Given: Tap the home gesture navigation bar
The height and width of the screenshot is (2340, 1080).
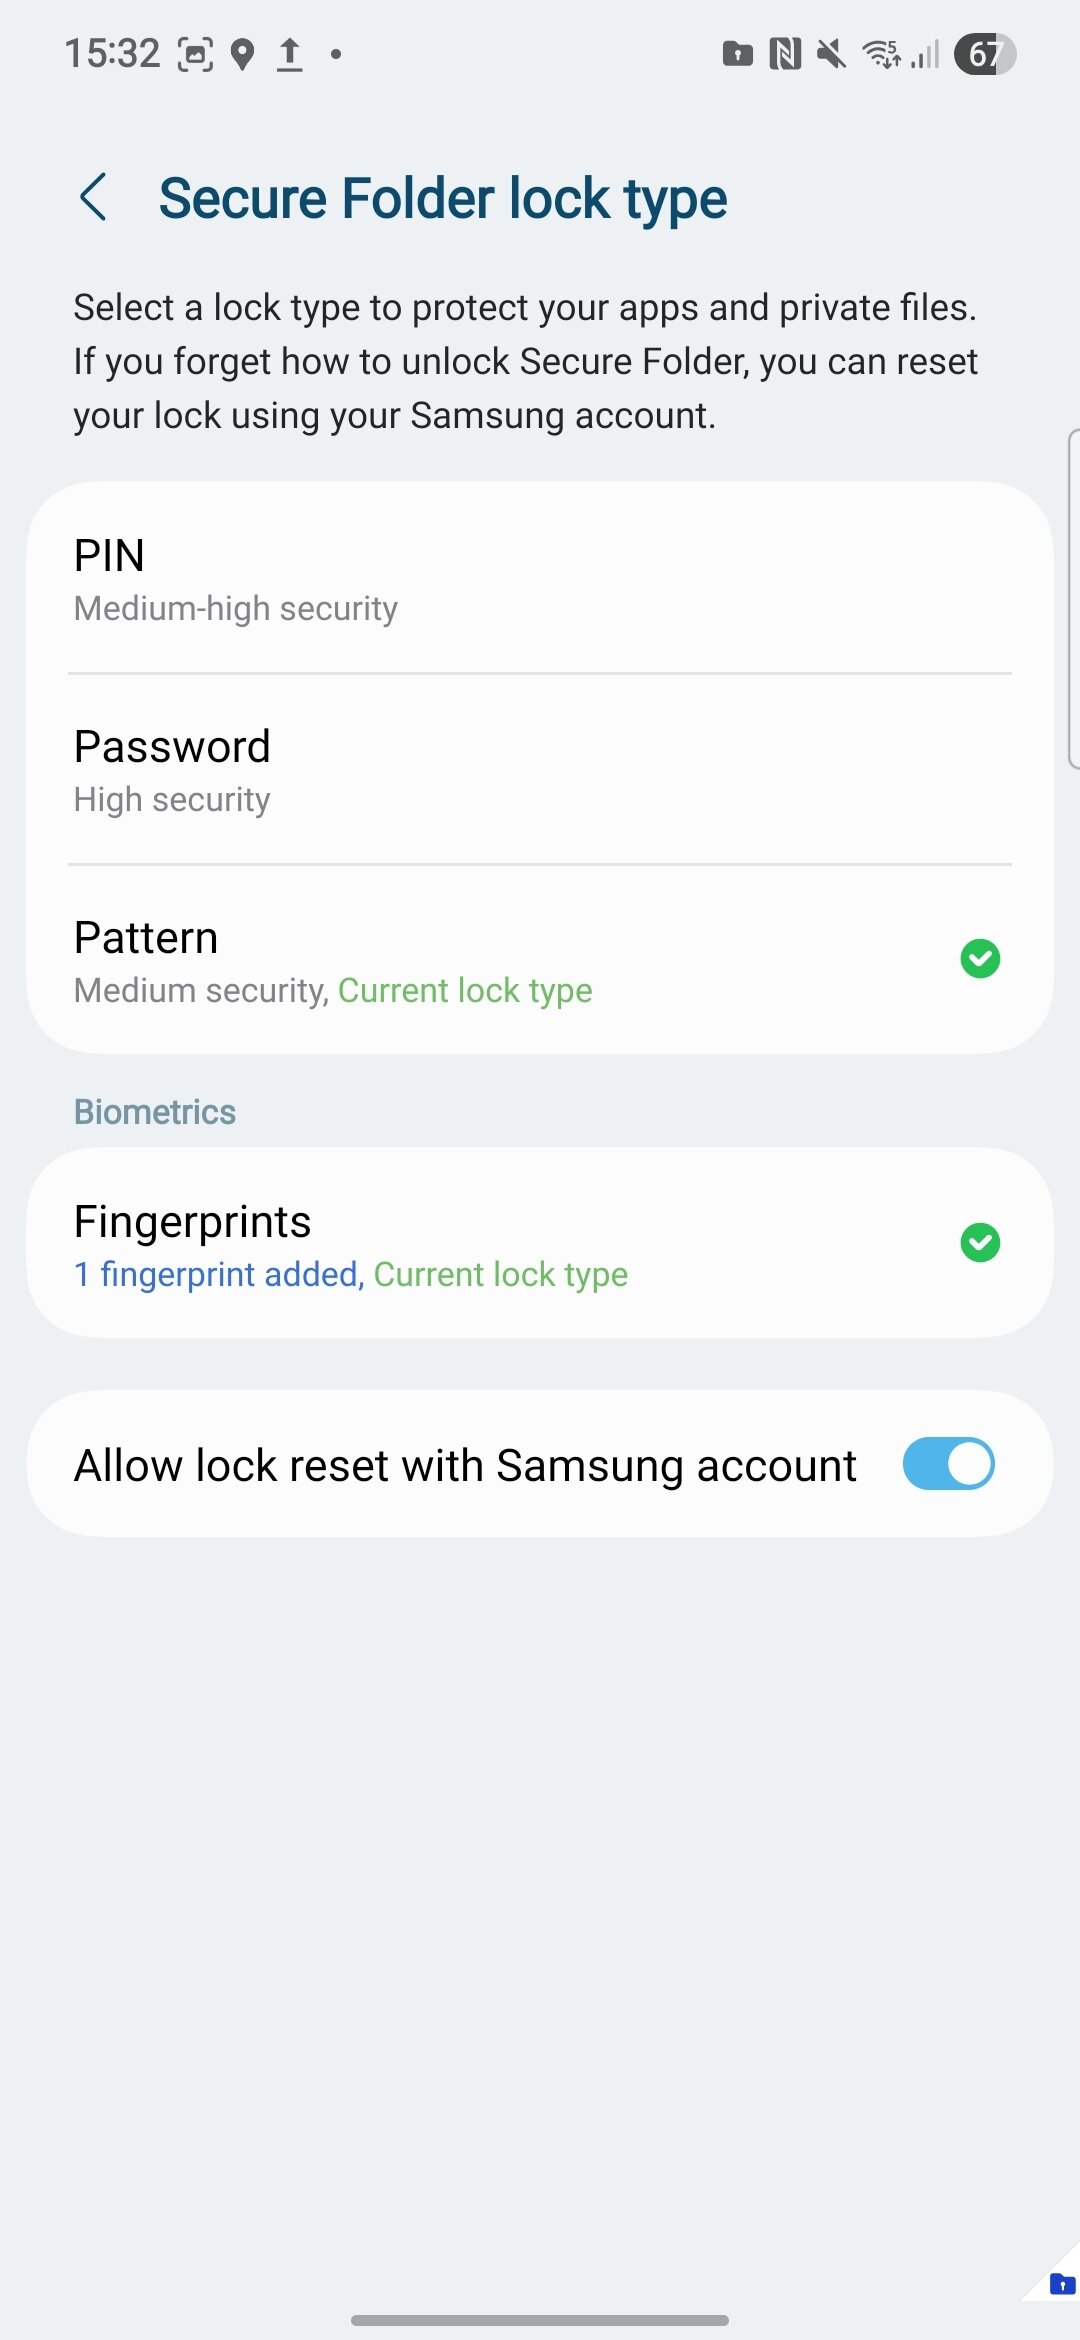Looking at the screenshot, I should pyautogui.click(x=540, y=2319).
